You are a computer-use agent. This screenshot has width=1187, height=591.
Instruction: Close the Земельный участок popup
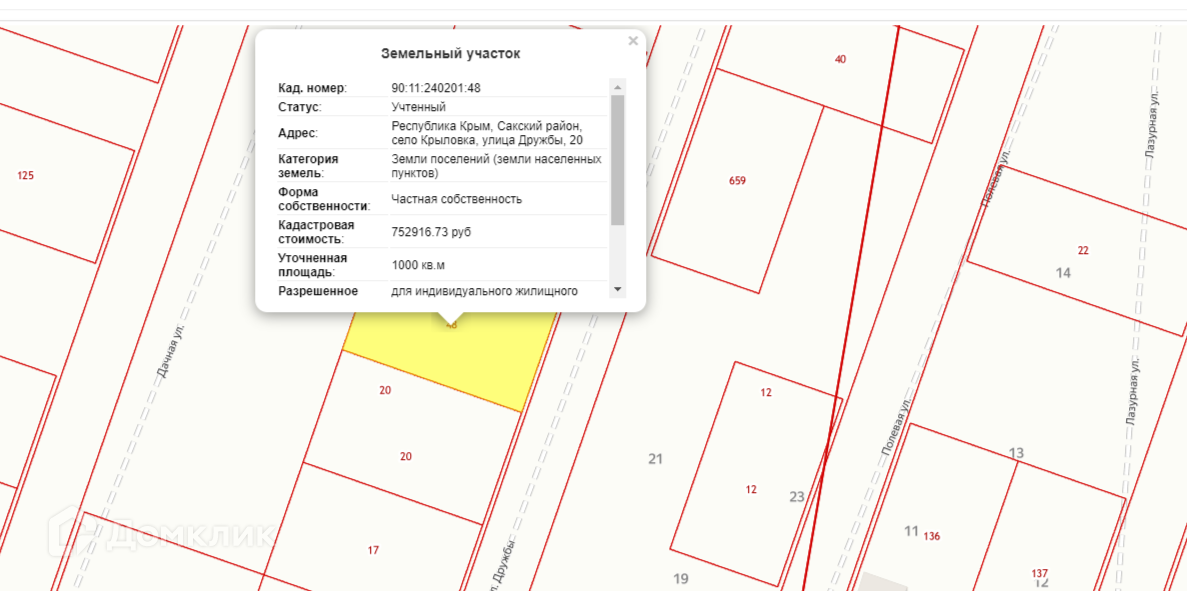tap(633, 41)
